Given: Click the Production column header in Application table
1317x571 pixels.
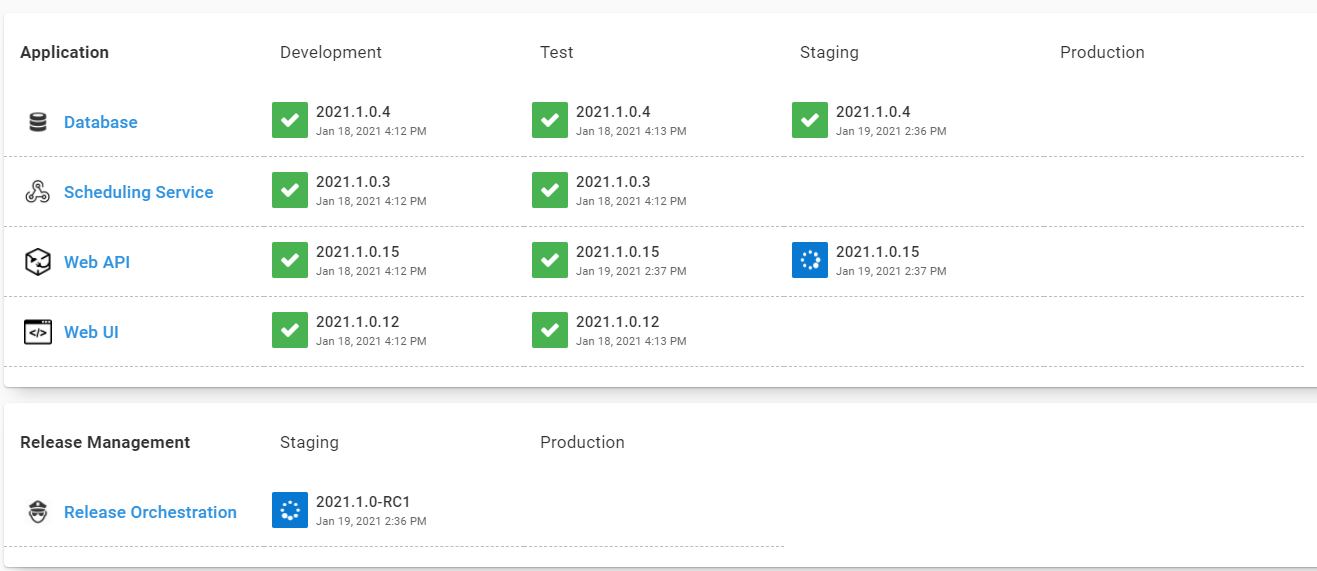Looking at the screenshot, I should click(x=1102, y=52).
